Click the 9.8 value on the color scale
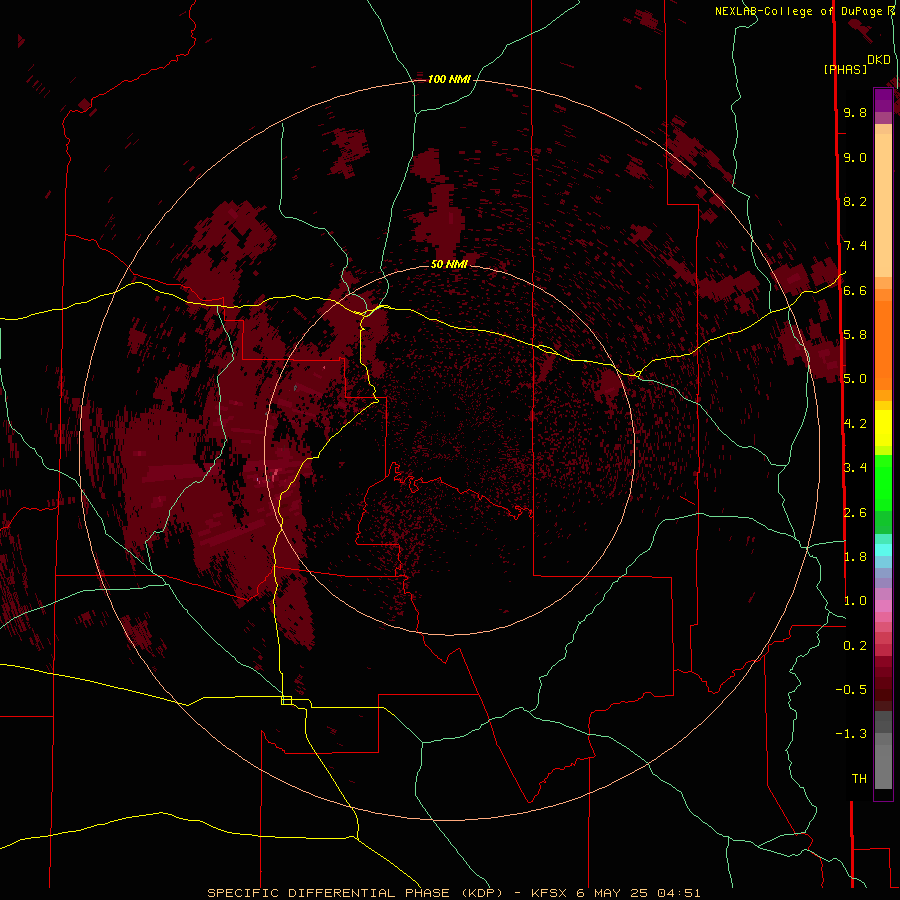The image size is (900, 900). tap(855, 112)
